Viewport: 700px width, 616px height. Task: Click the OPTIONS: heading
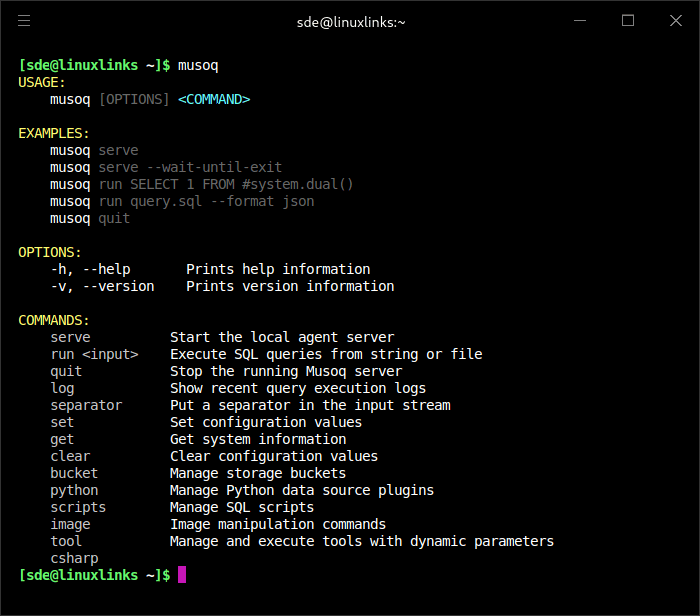pyautogui.click(x=50, y=253)
